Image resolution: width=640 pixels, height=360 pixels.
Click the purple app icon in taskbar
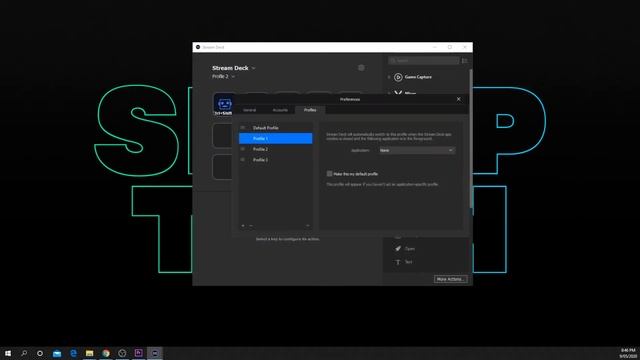click(x=138, y=353)
